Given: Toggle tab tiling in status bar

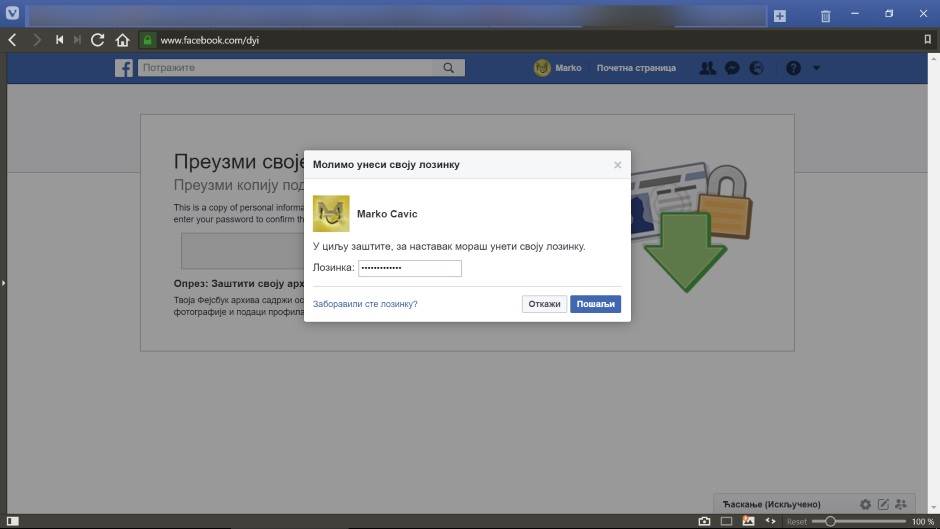Looking at the screenshot, I should coord(727,521).
